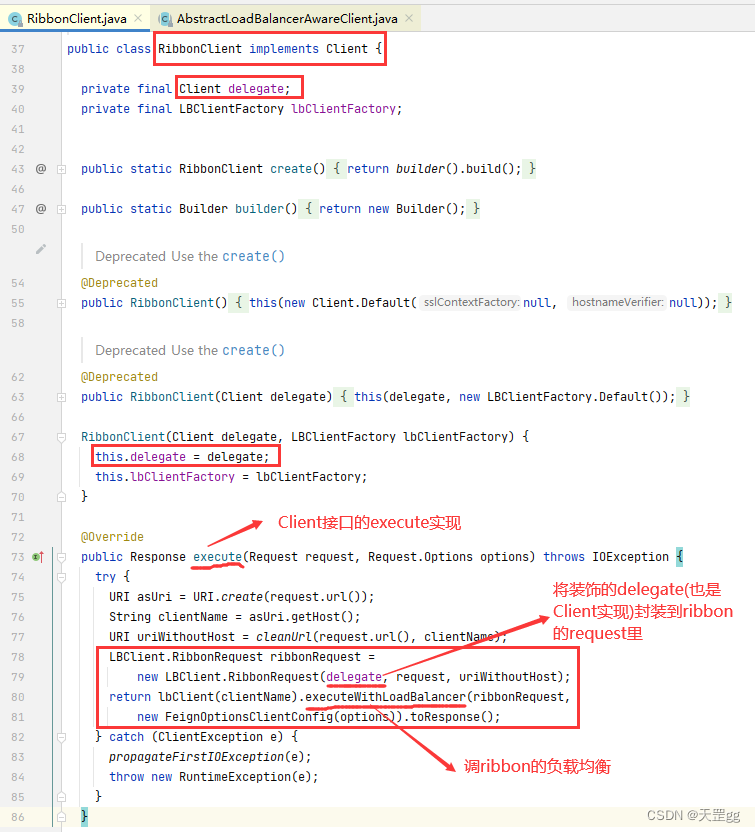Viewport: 755px width, 832px height.
Task: Click 'Client delegate;' declaration on line 39
Action: click(x=235, y=89)
